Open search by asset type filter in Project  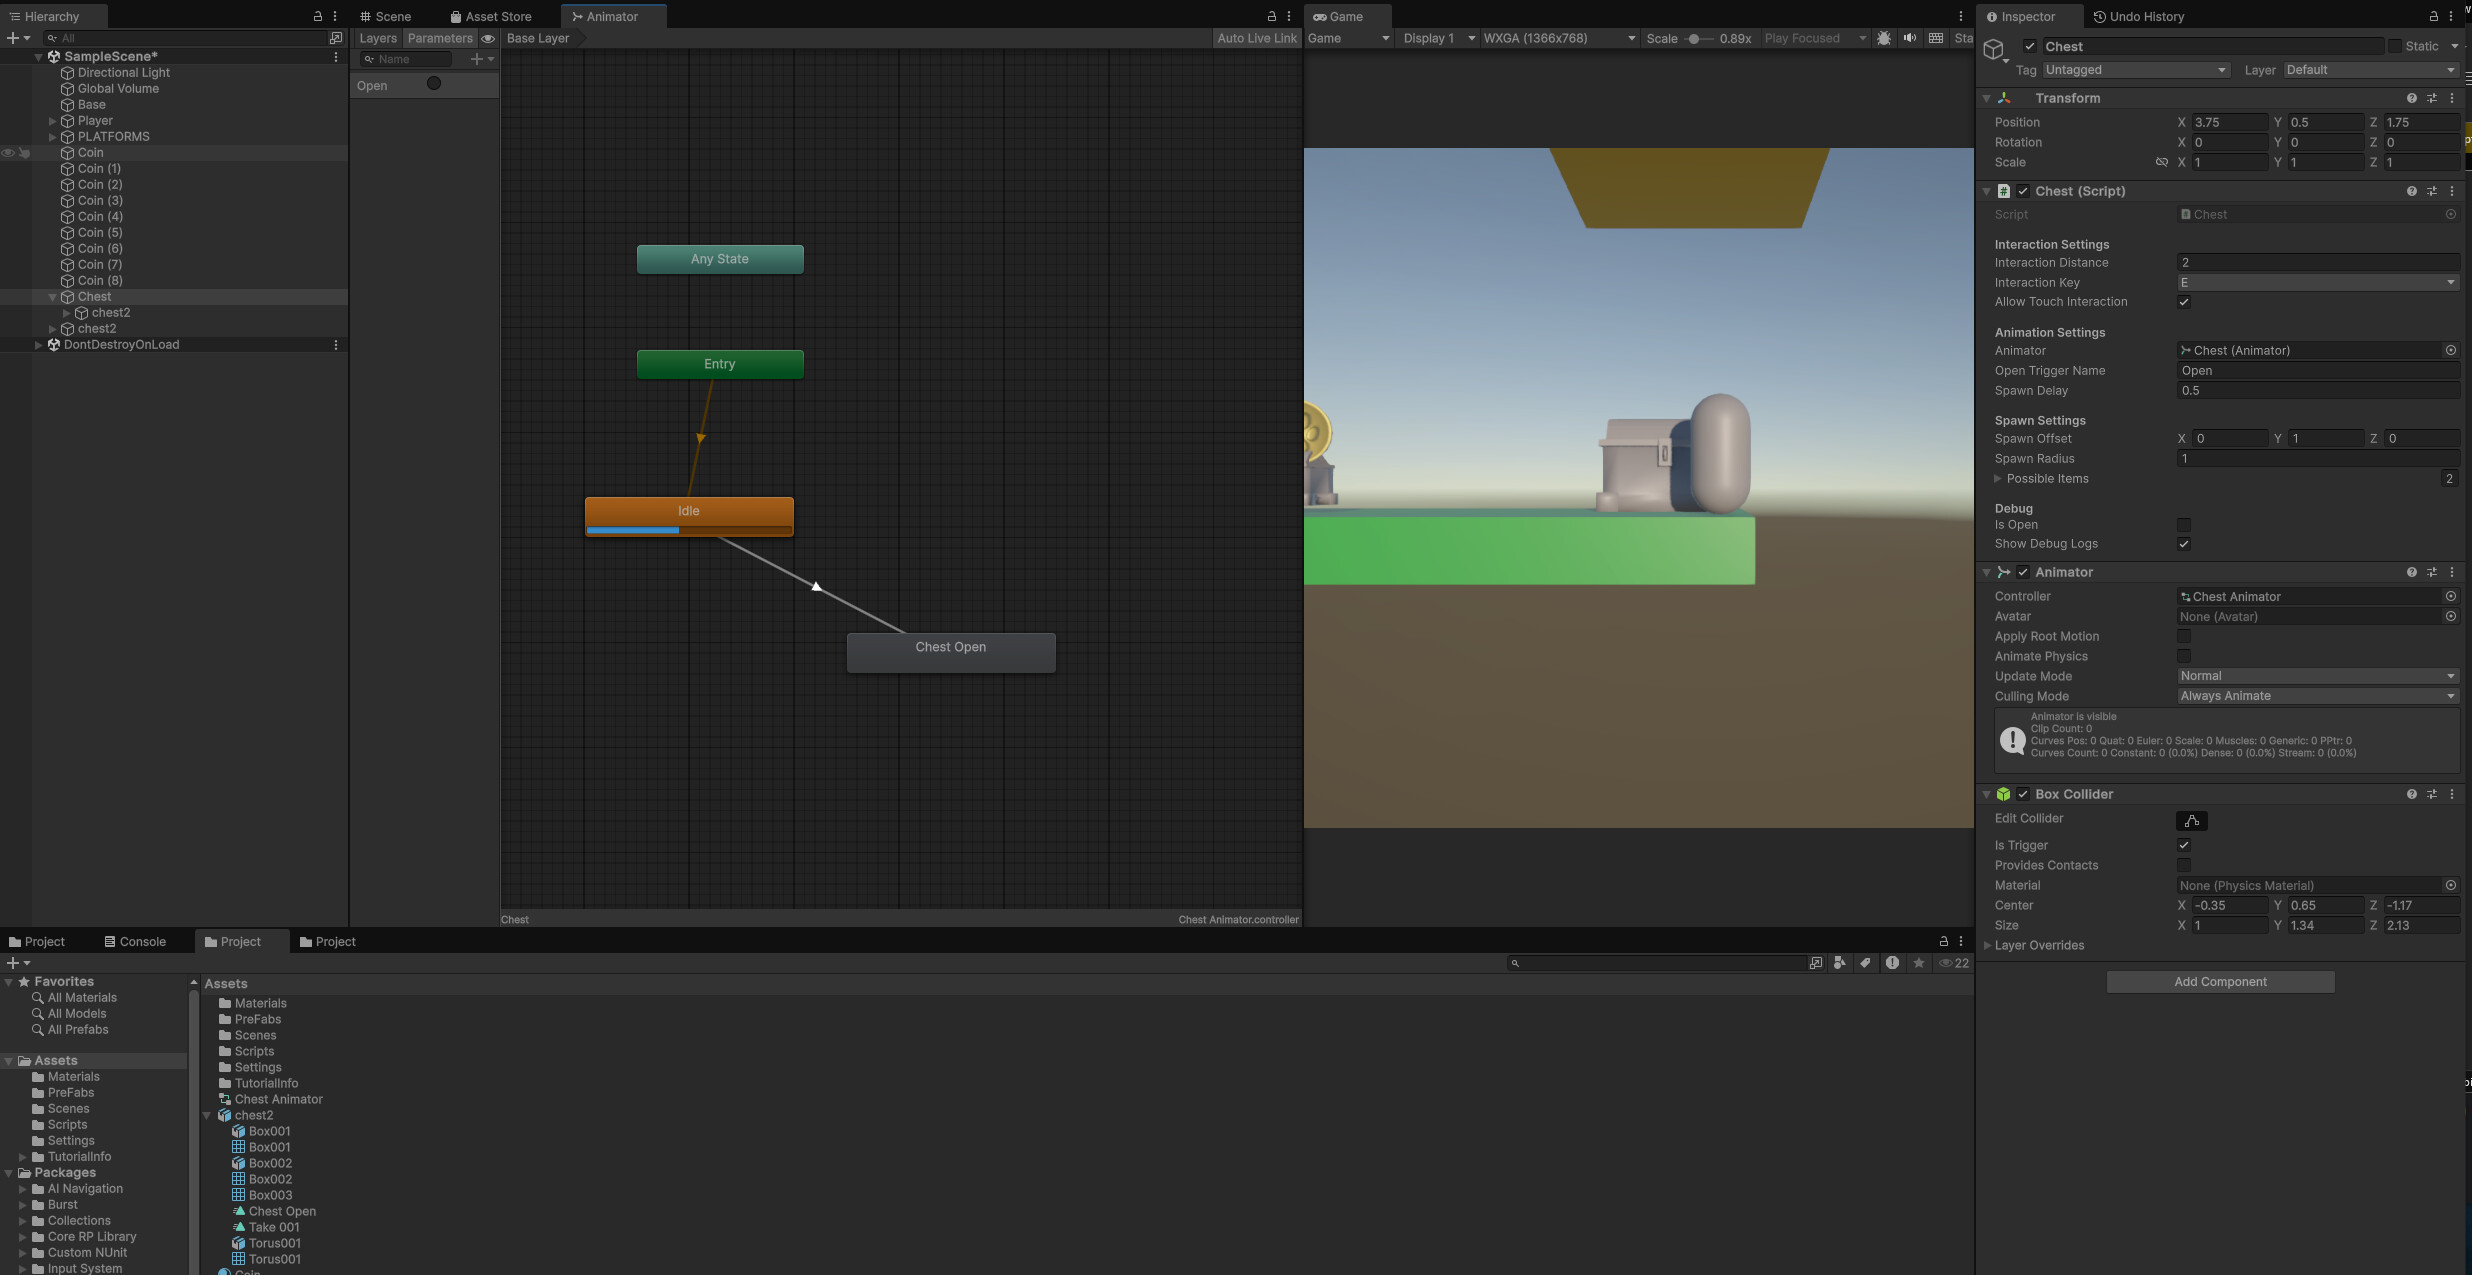click(1840, 963)
